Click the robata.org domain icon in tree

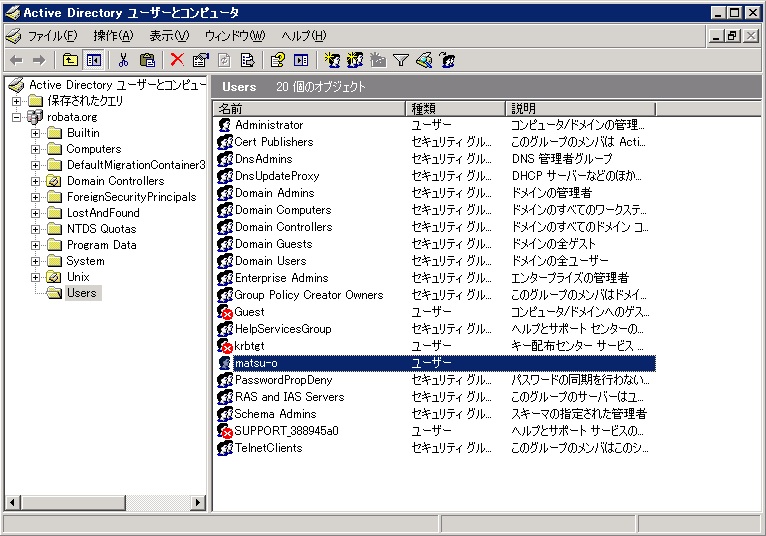tap(35, 117)
